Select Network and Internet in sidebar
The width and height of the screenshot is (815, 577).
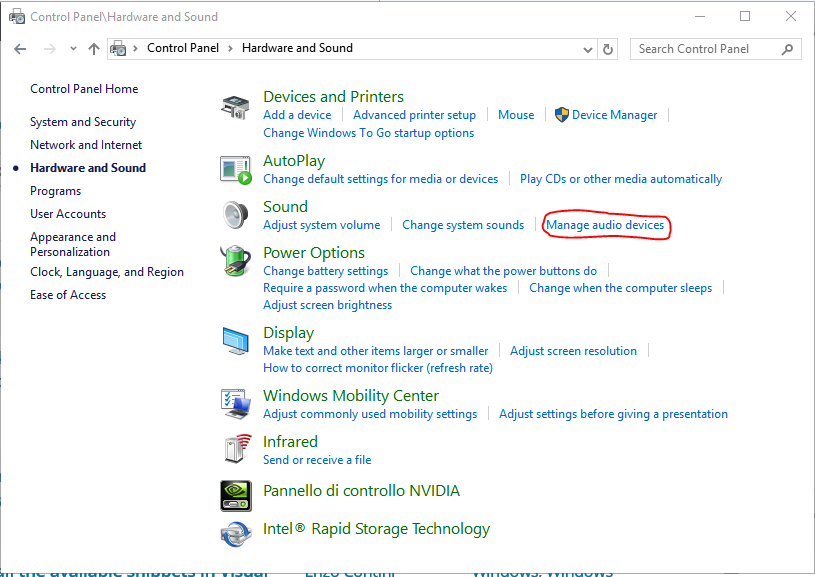click(86, 145)
